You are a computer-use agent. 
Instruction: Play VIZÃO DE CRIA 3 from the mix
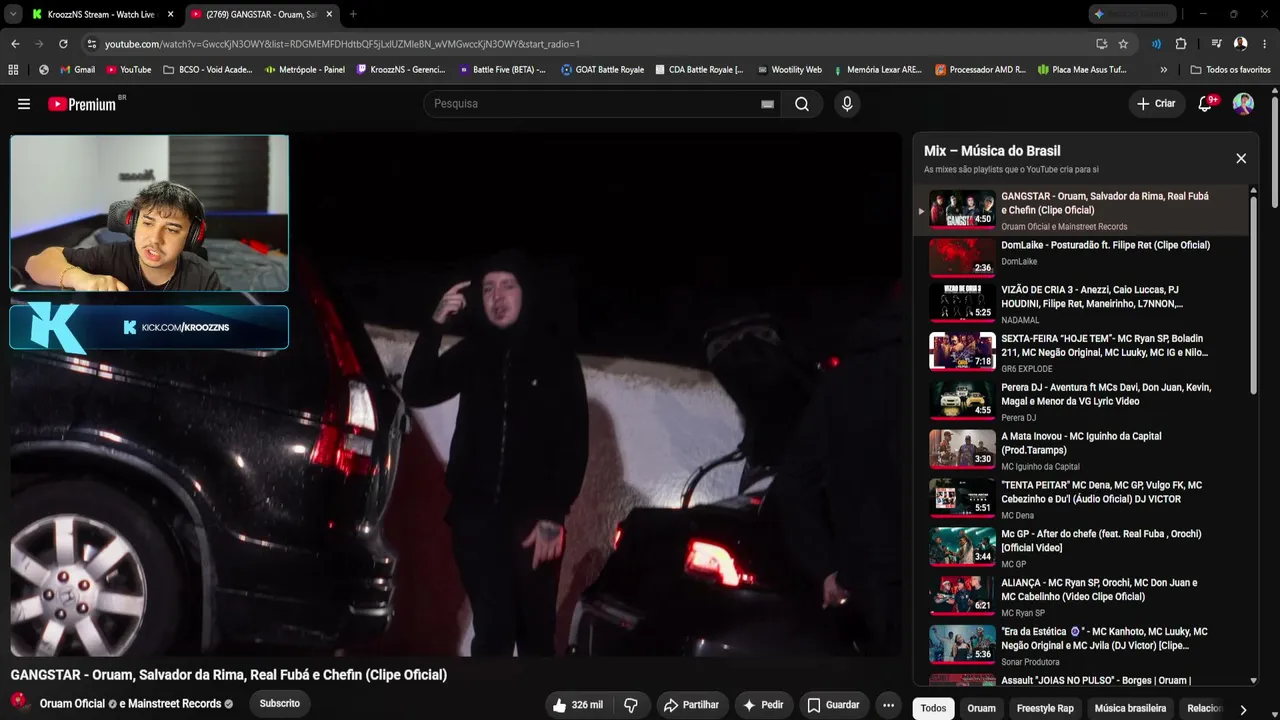pyautogui.click(x=1082, y=303)
